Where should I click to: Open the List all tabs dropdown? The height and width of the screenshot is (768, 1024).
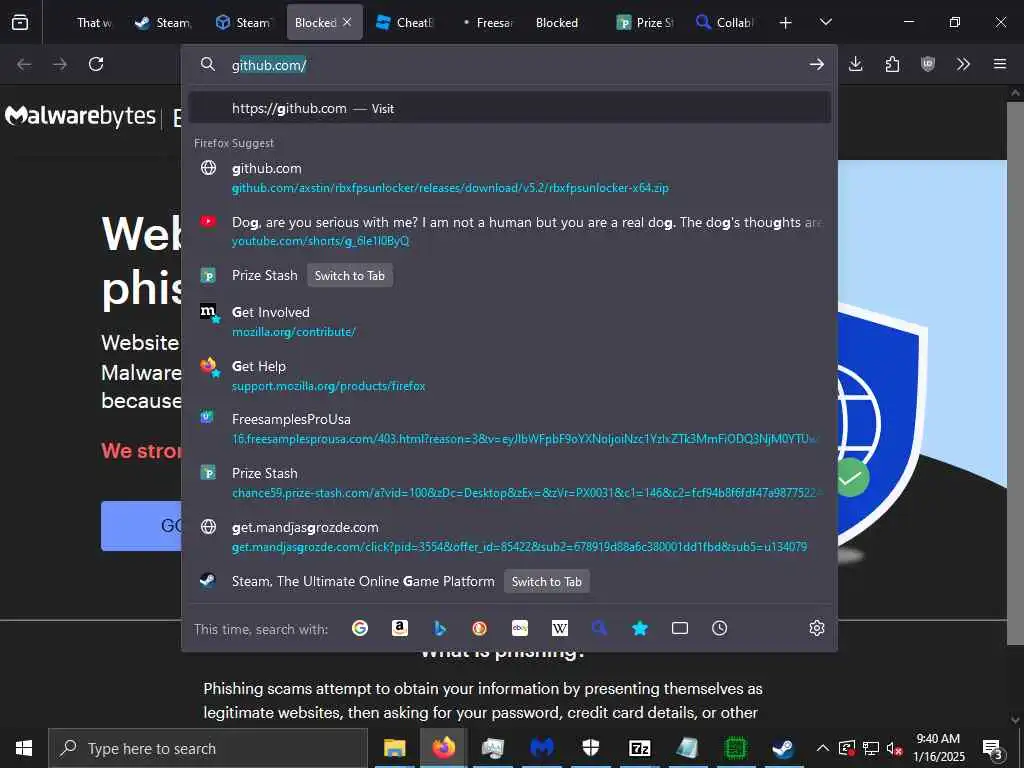tap(825, 22)
